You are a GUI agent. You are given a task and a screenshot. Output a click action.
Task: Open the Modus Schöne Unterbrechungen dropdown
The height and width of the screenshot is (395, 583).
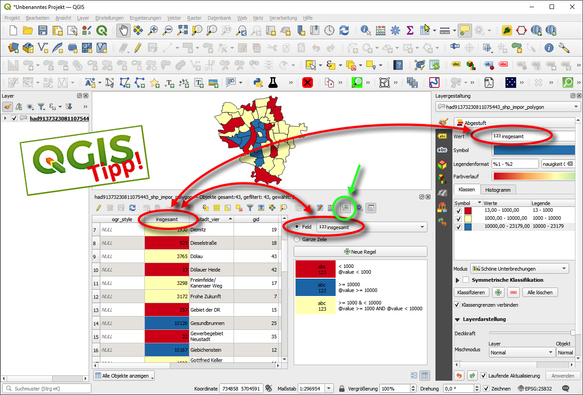tap(519, 268)
